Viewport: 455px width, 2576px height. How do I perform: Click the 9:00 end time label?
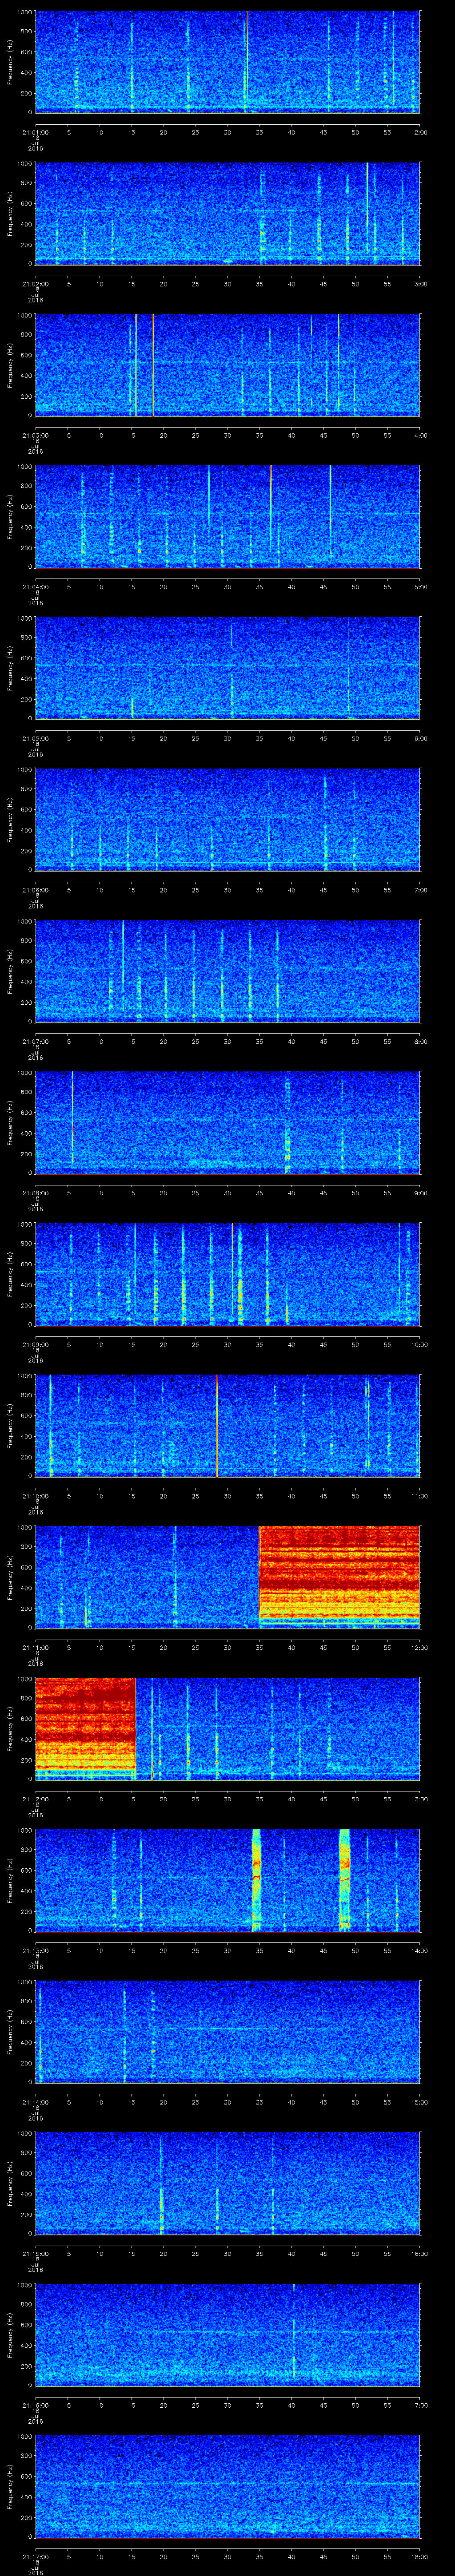[x=420, y=1193]
